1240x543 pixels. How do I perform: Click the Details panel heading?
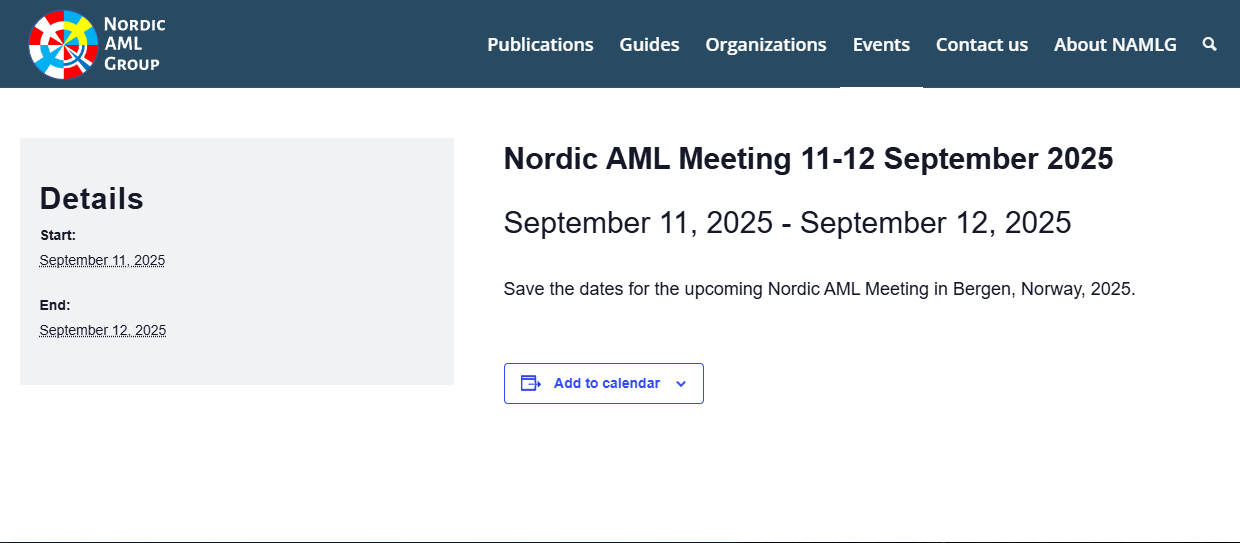click(92, 199)
